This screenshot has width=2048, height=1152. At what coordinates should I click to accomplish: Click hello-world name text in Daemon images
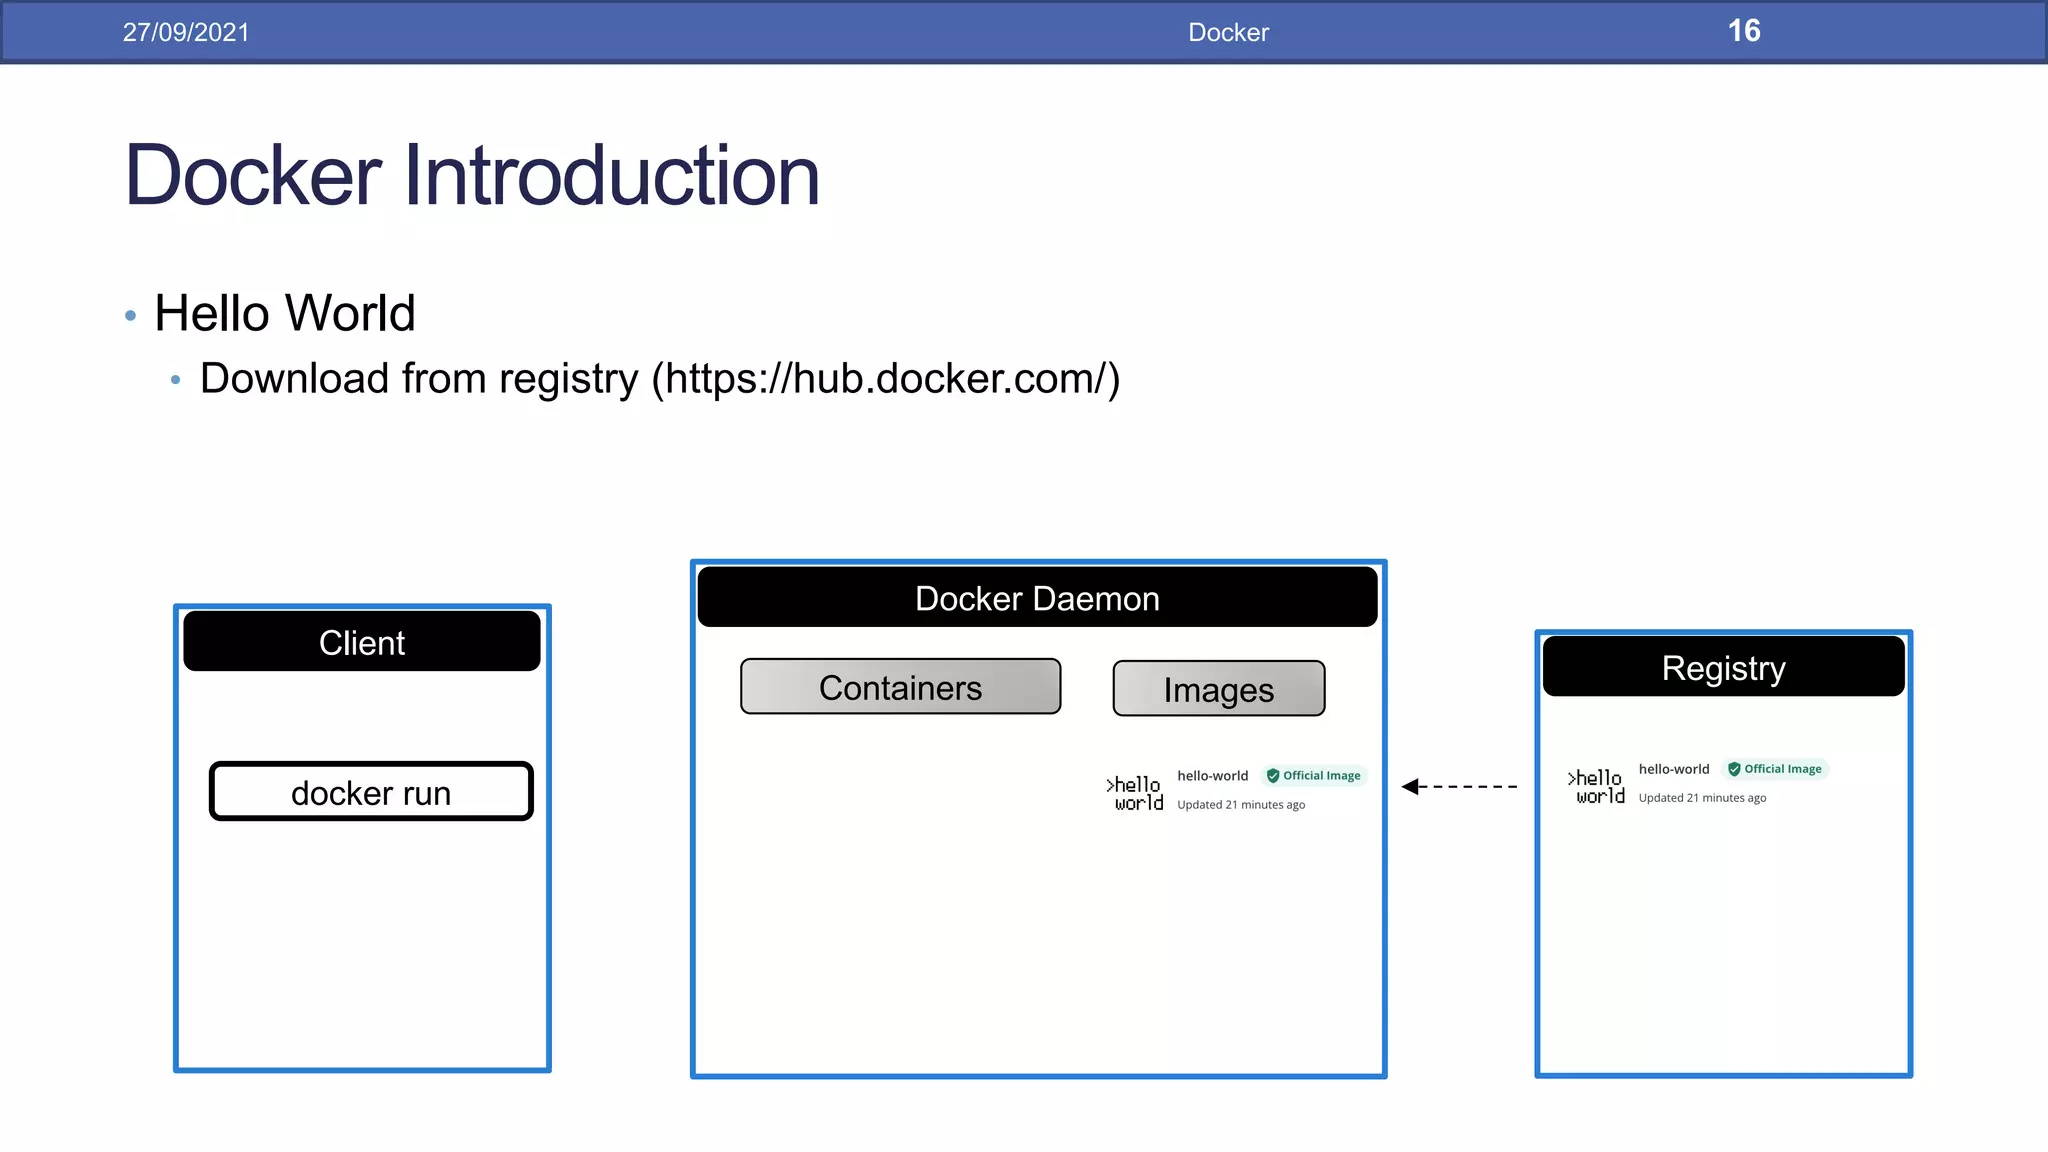point(1212,776)
